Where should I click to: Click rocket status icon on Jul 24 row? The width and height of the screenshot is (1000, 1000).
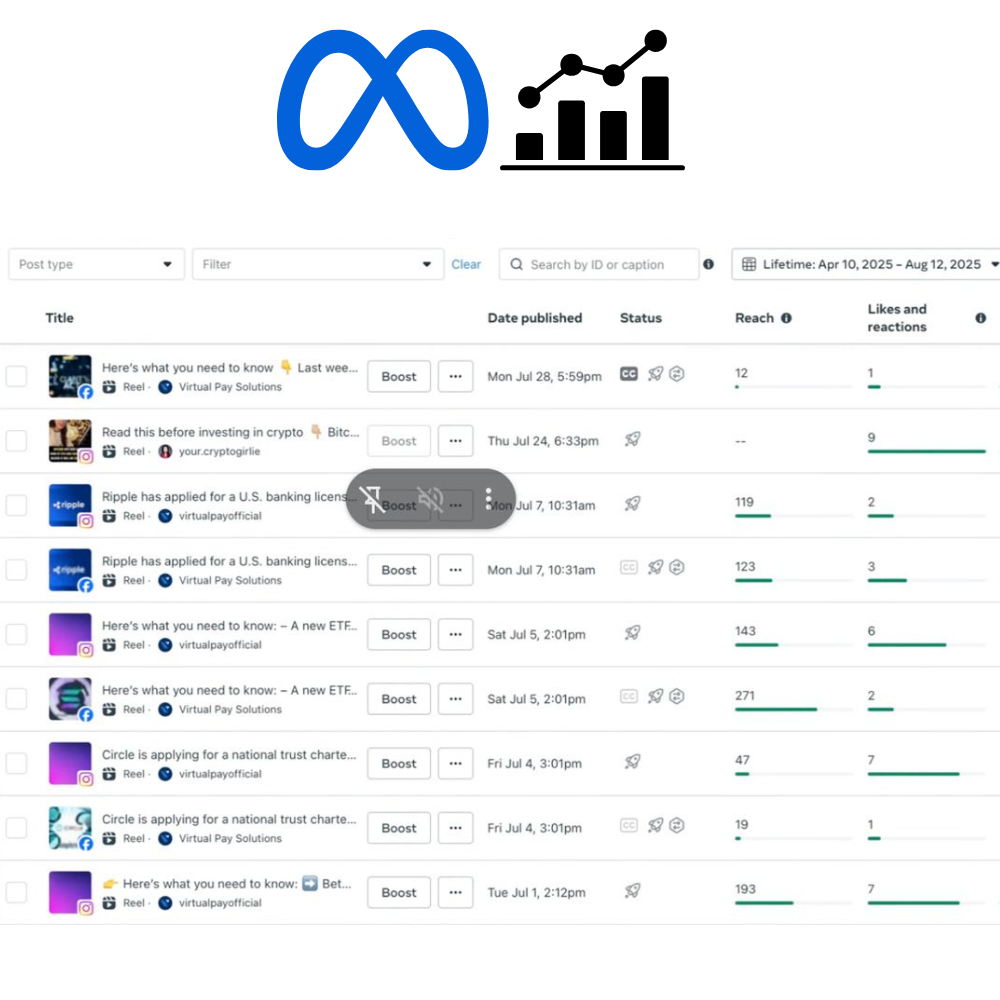point(633,438)
